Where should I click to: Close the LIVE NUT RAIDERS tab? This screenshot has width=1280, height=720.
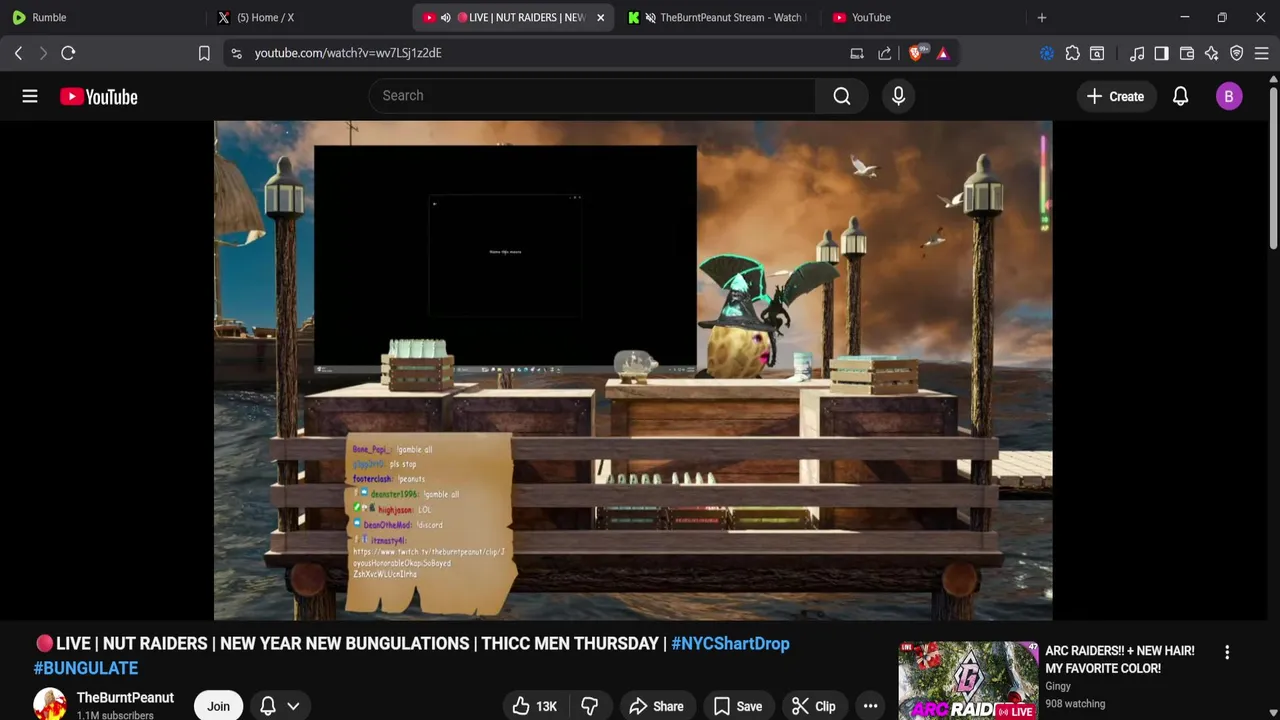(x=600, y=17)
